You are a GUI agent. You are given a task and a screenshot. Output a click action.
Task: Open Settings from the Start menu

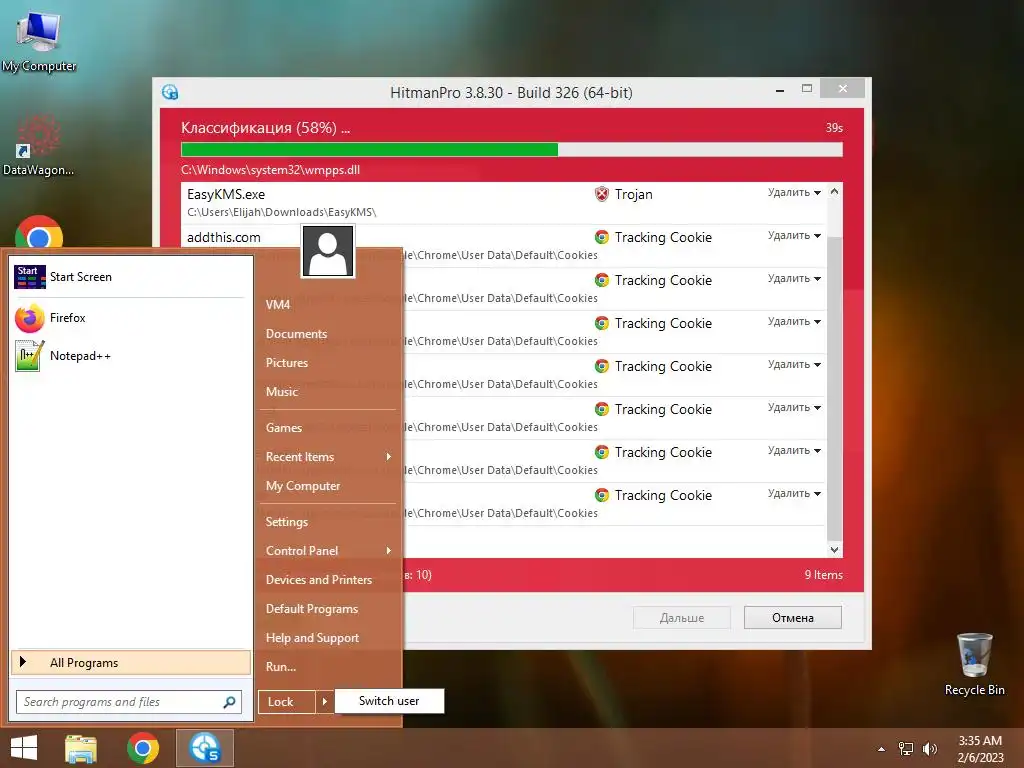(287, 522)
